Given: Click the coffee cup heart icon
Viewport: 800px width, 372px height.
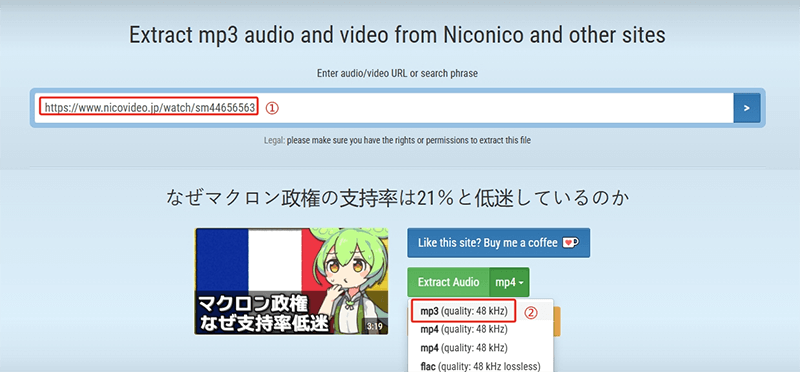Looking at the screenshot, I should 570,243.
